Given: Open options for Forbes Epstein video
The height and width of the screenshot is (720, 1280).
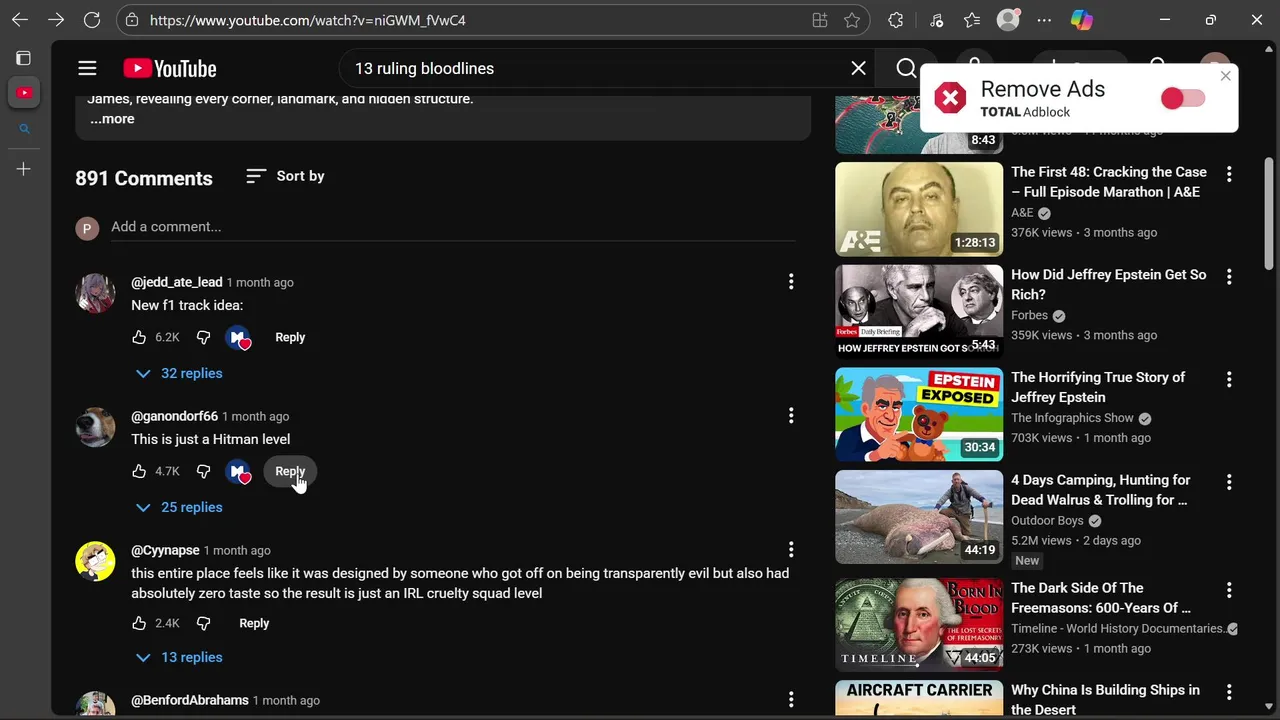Looking at the screenshot, I should (1229, 277).
